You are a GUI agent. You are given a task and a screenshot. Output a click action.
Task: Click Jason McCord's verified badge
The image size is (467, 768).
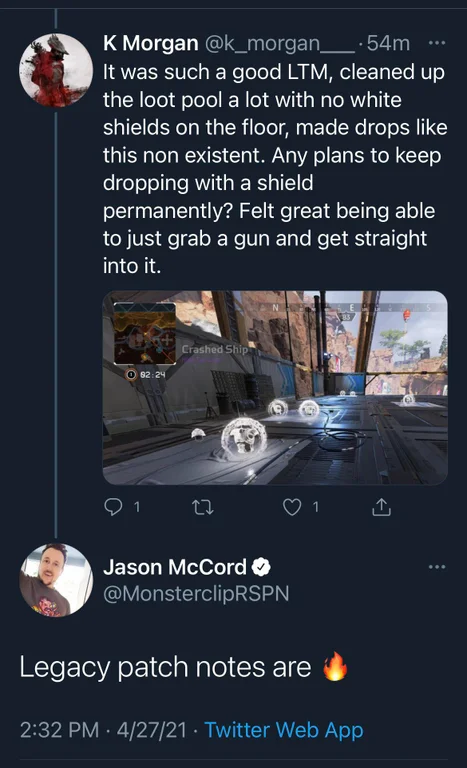click(261, 567)
